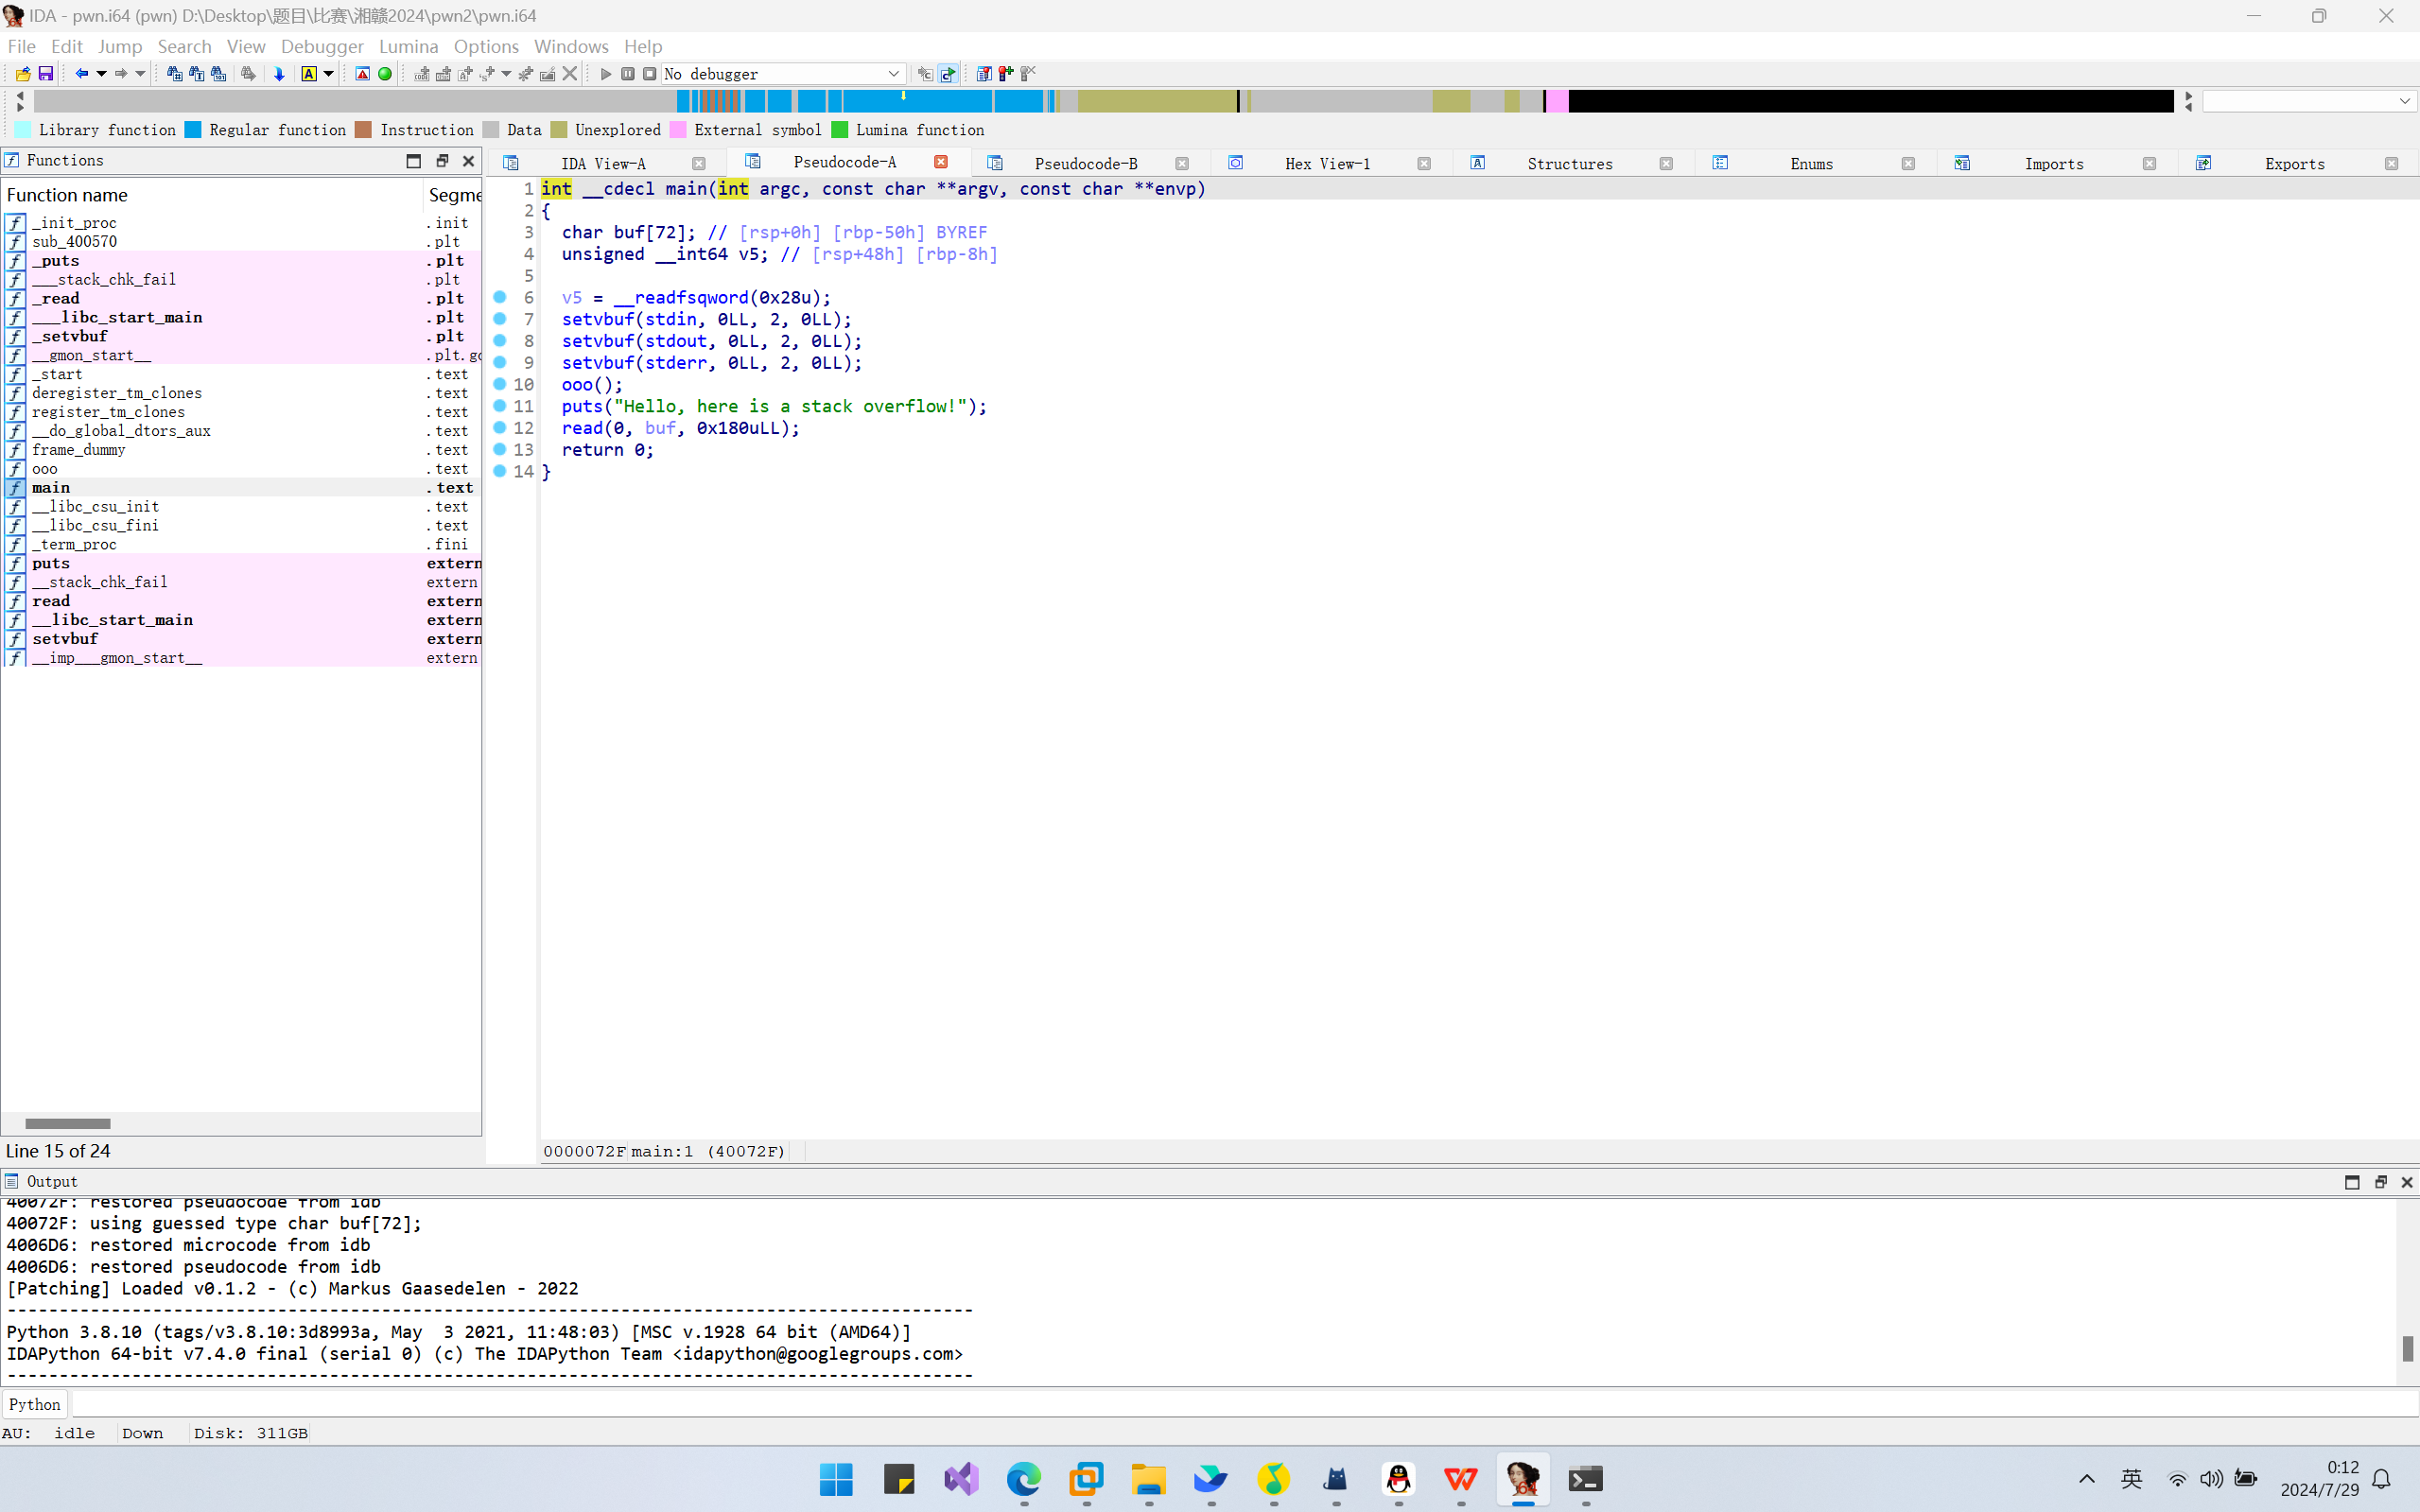This screenshot has width=2420, height=1512.
Task: Click the highlighted green-arrow C icon
Action: [948, 74]
